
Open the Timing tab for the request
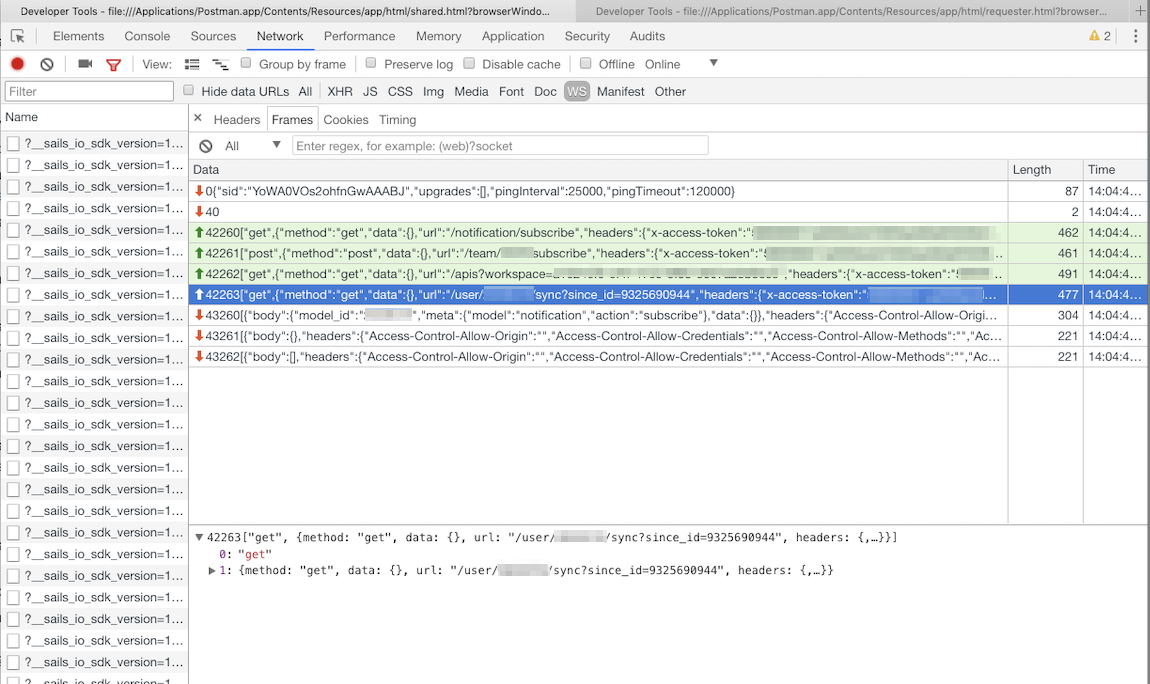coord(397,119)
